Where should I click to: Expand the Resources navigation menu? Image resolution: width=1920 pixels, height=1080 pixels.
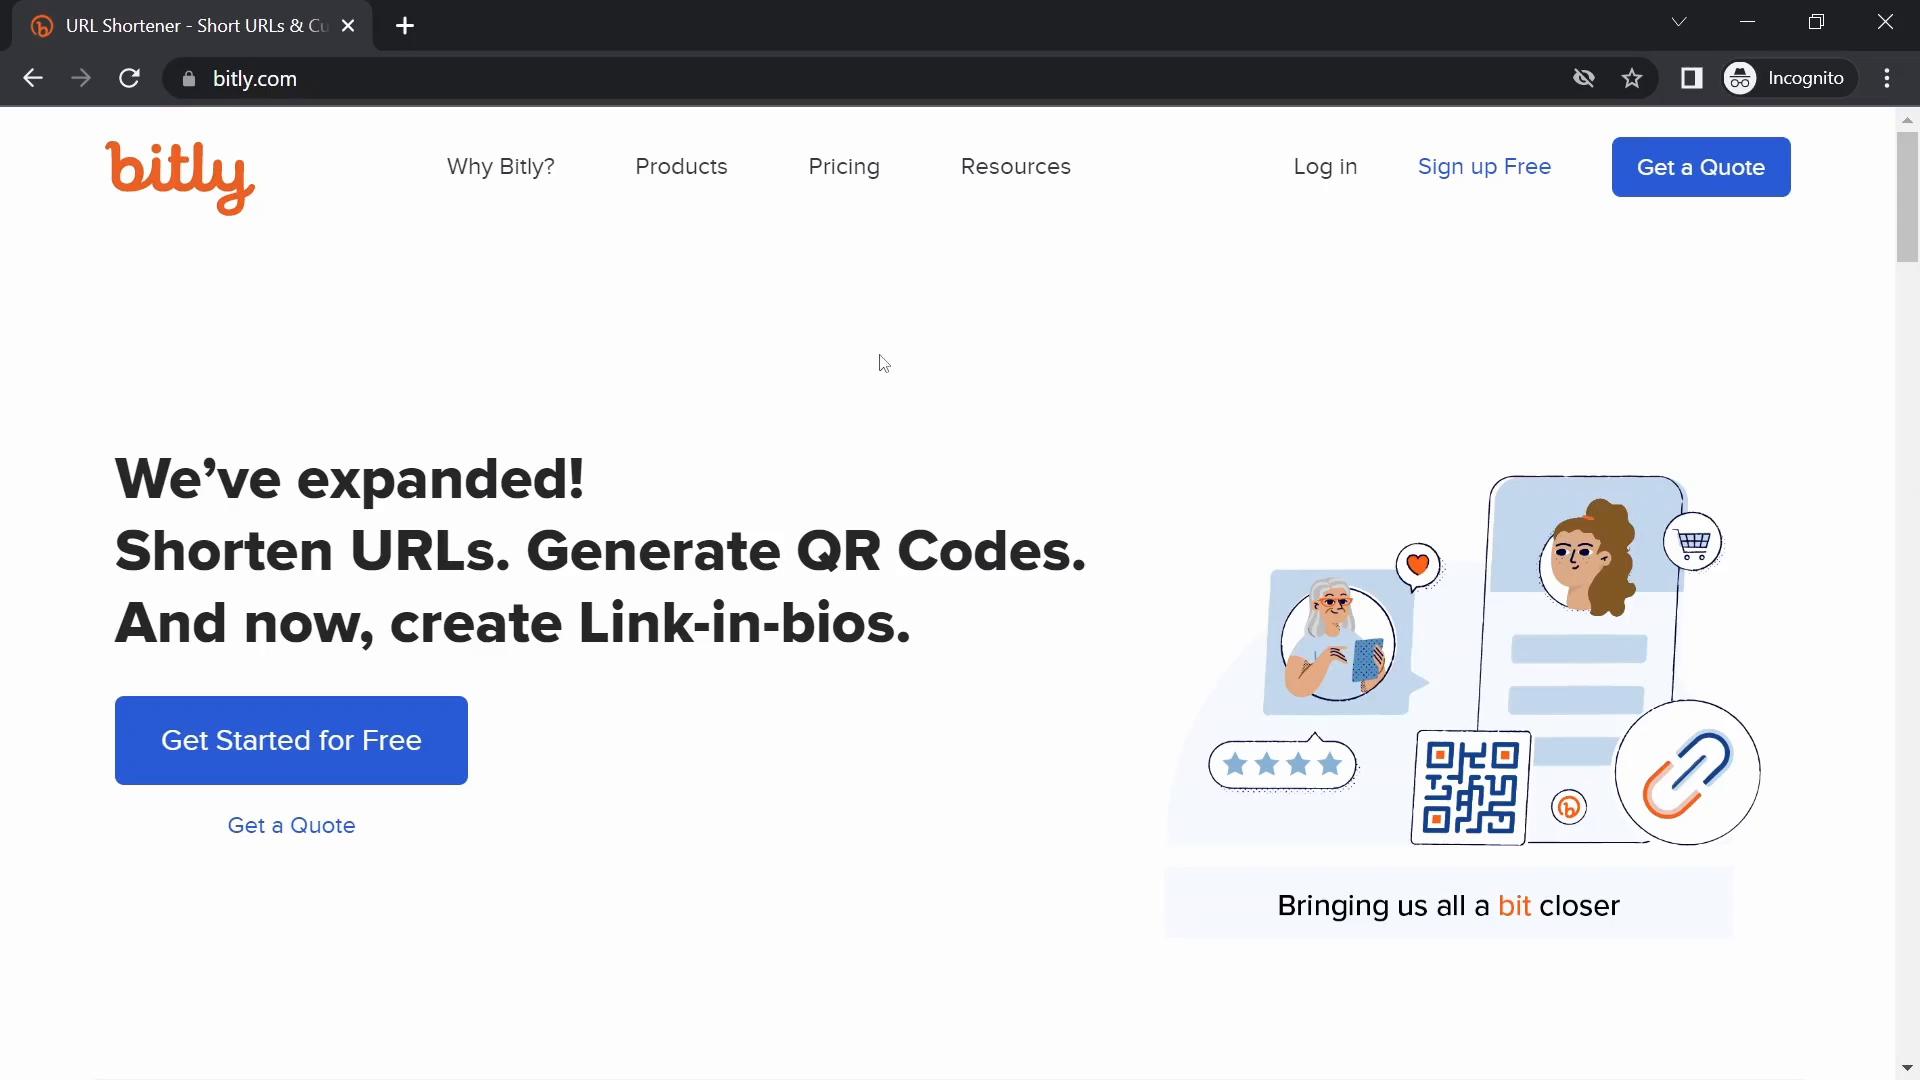1014,166
